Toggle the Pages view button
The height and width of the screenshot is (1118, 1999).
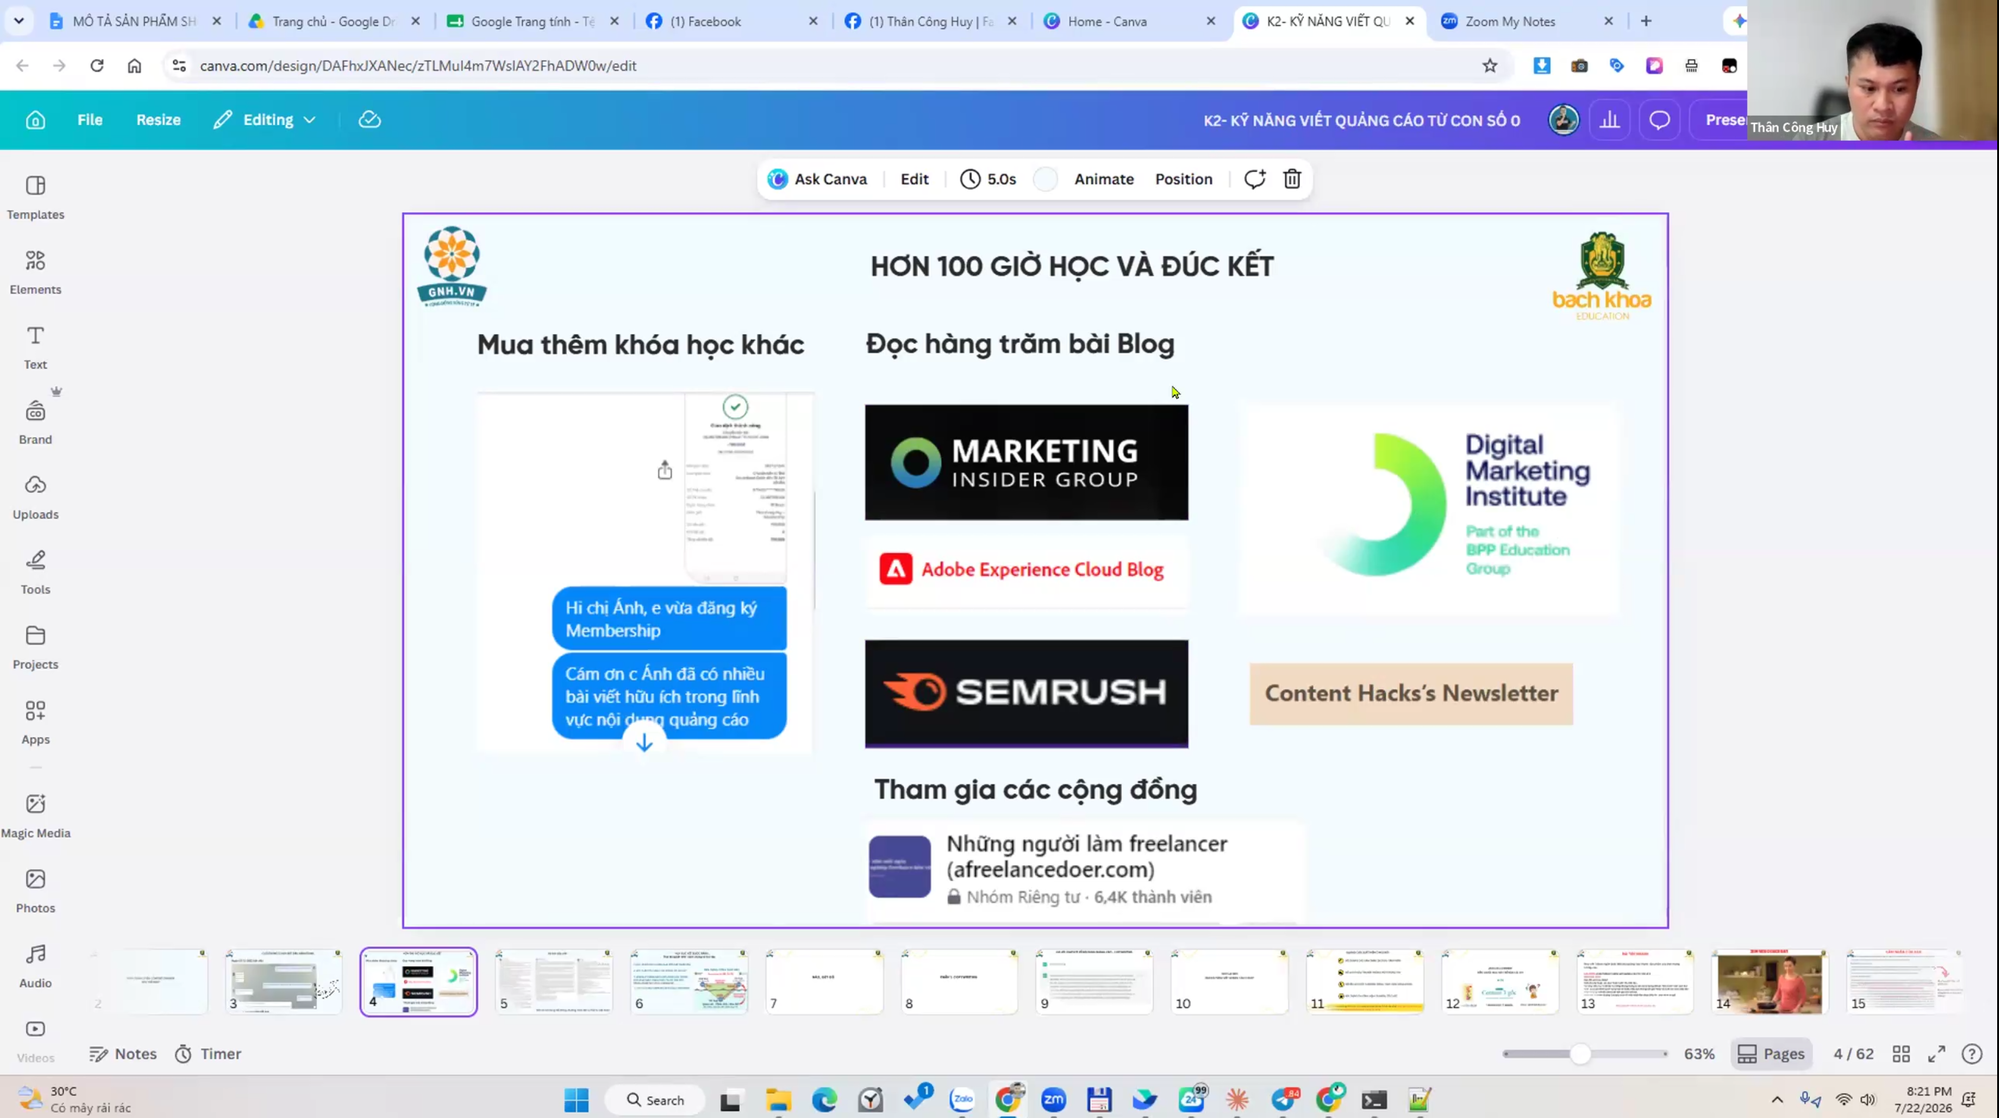point(1771,1054)
